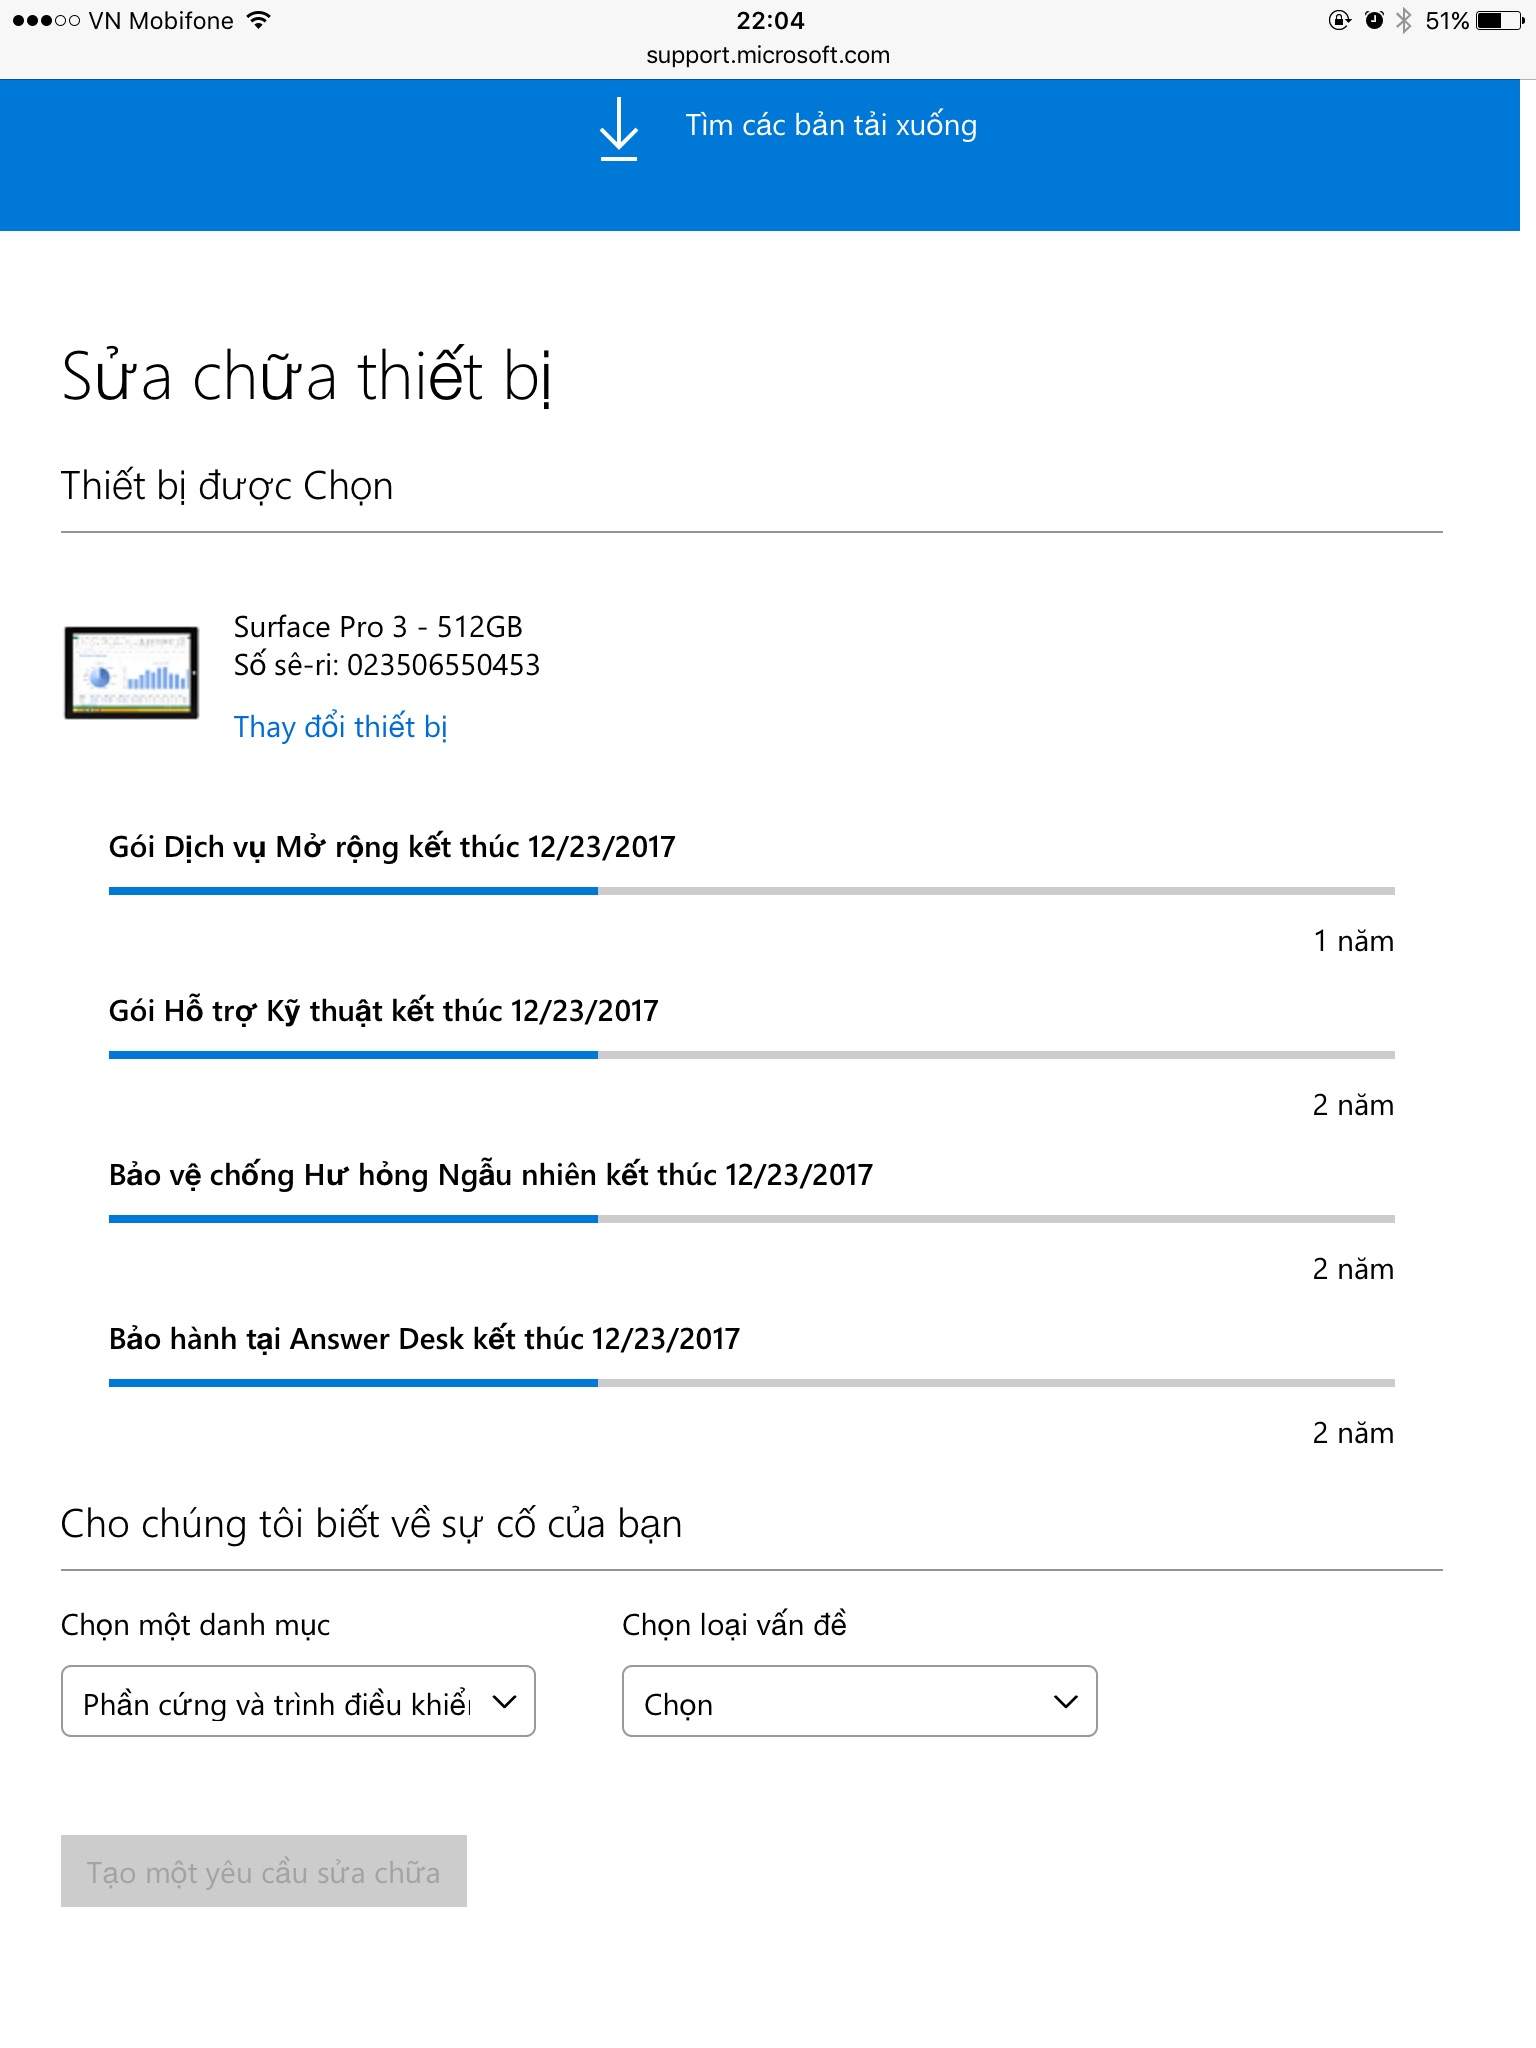Tap the support.microsoft.com address bar
This screenshot has width=1536, height=2048.
(x=768, y=55)
